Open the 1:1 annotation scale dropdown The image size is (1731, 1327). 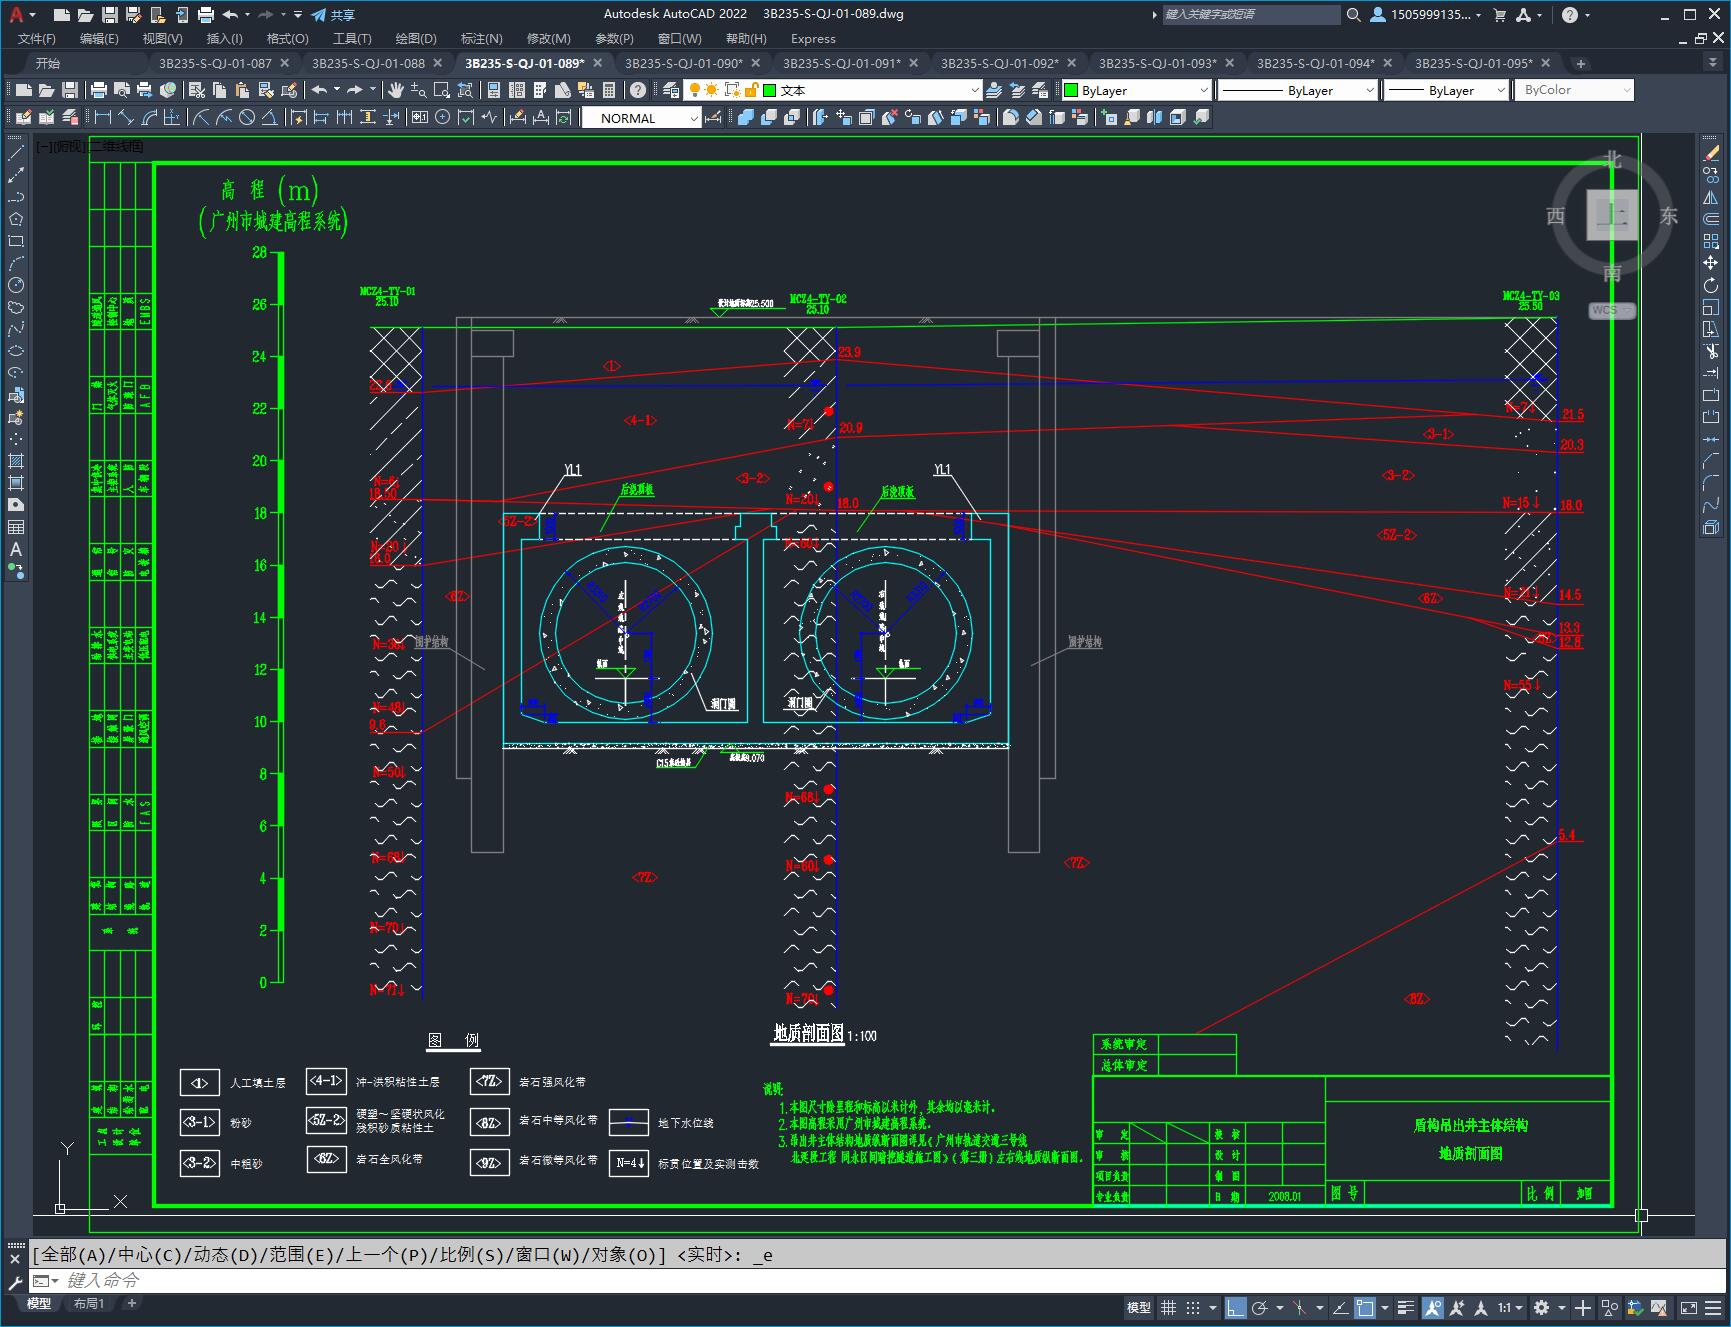click(1509, 1307)
